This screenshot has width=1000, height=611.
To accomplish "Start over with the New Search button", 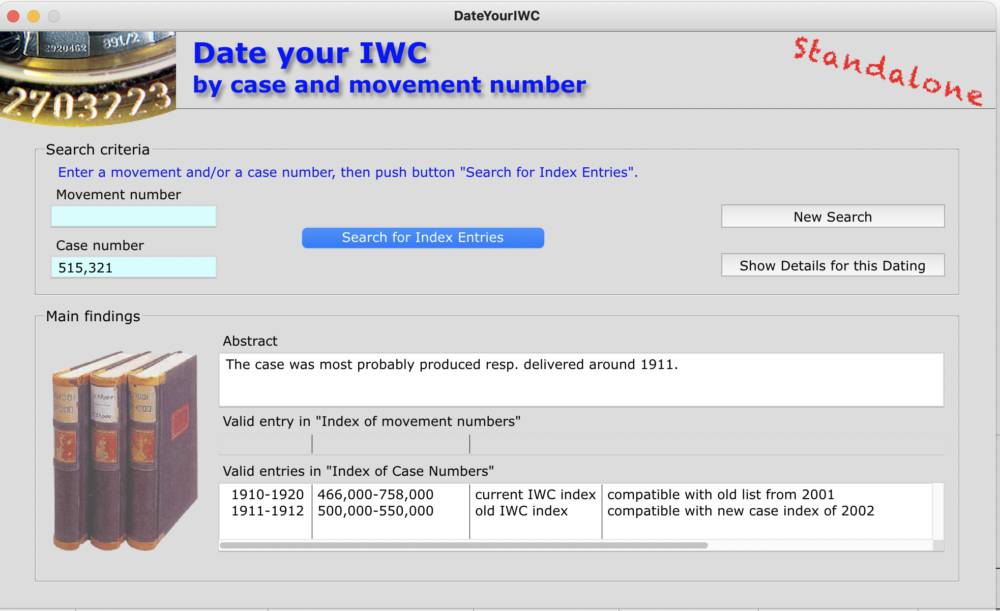I will tap(832, 216).
